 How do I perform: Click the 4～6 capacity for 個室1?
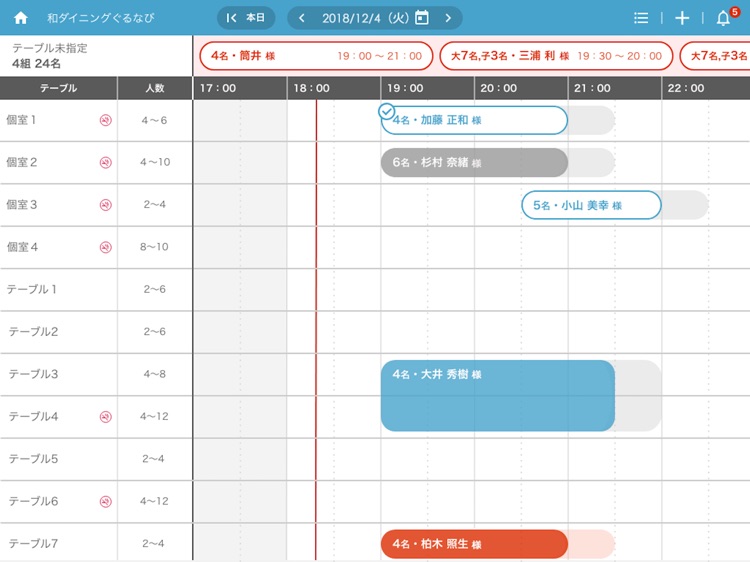(x=154, y=121)
